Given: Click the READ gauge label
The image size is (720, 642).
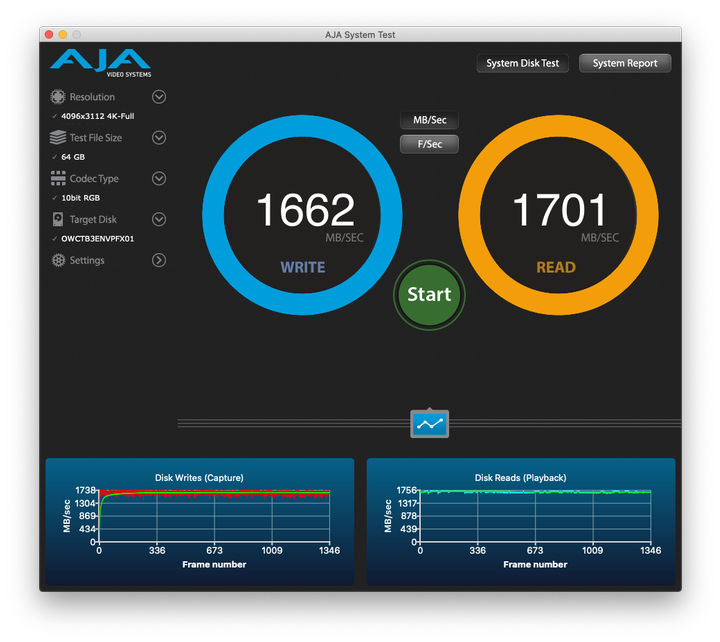Looking at the screenshot, I should [x=556, y=267].
